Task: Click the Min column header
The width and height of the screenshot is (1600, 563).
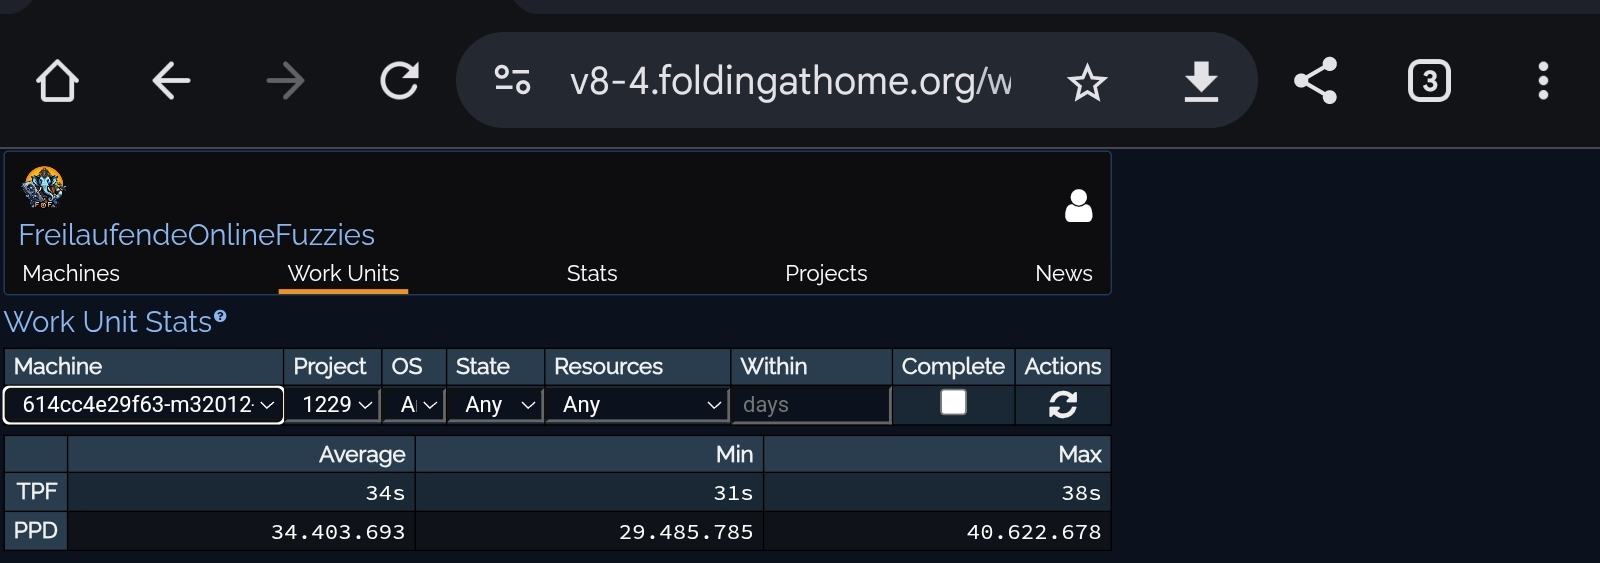Action: 589,454
